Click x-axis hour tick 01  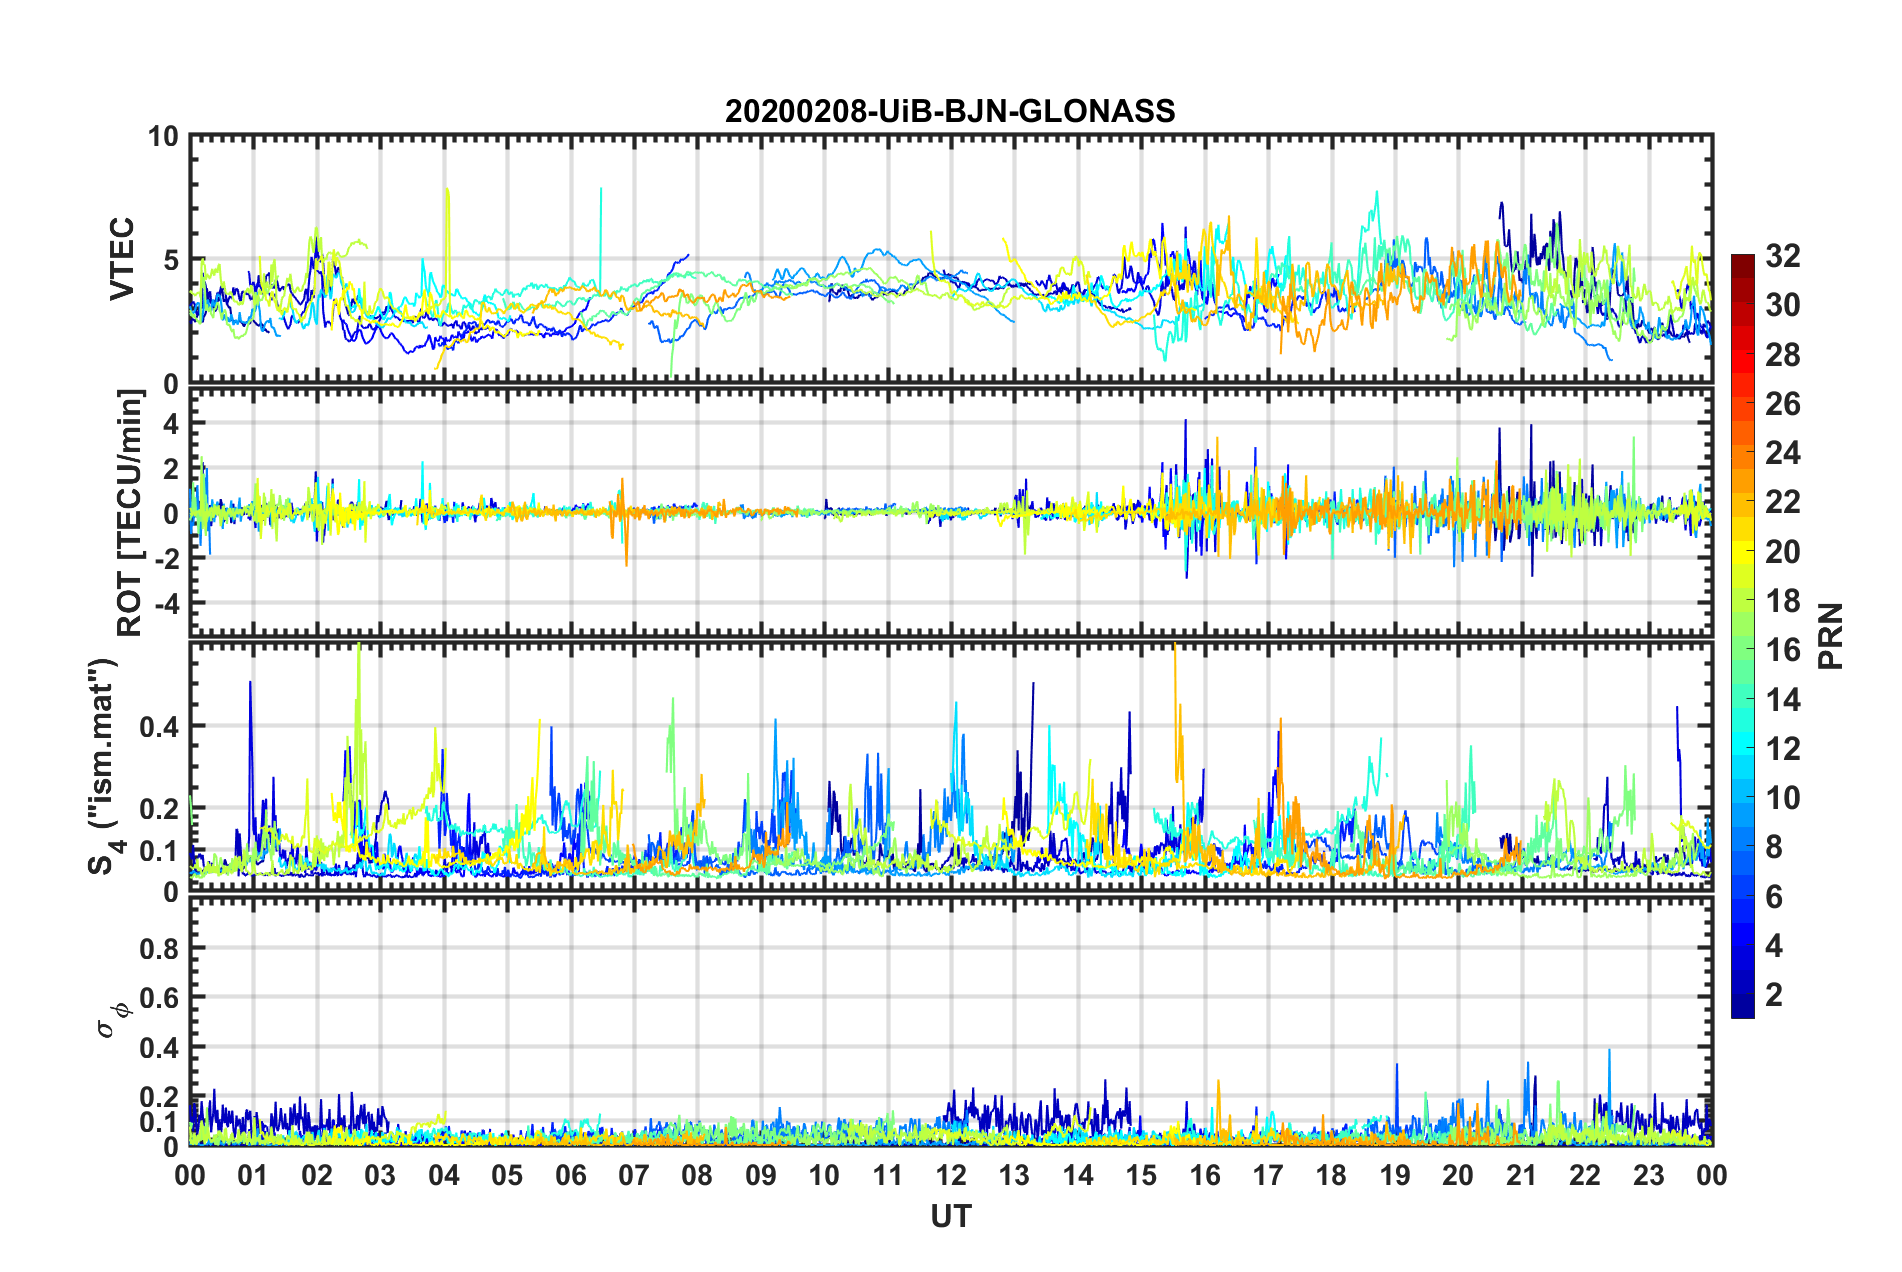point(253,1175)
